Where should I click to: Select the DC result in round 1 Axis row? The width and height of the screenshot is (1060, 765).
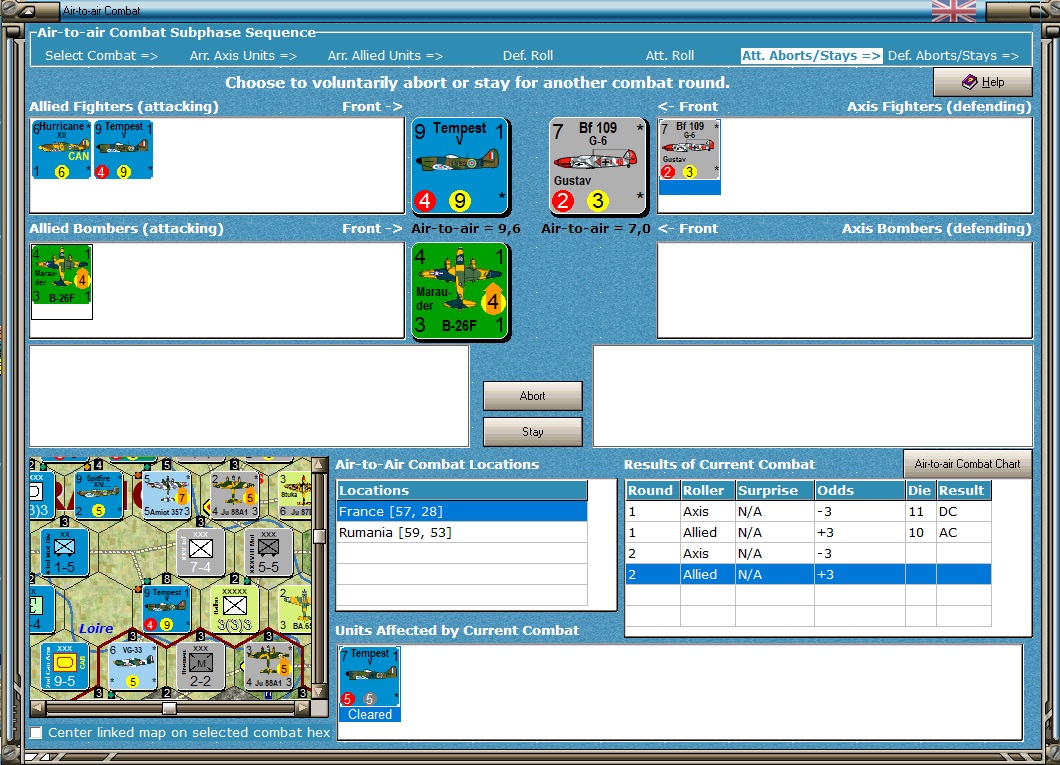(x=963, y=512)
